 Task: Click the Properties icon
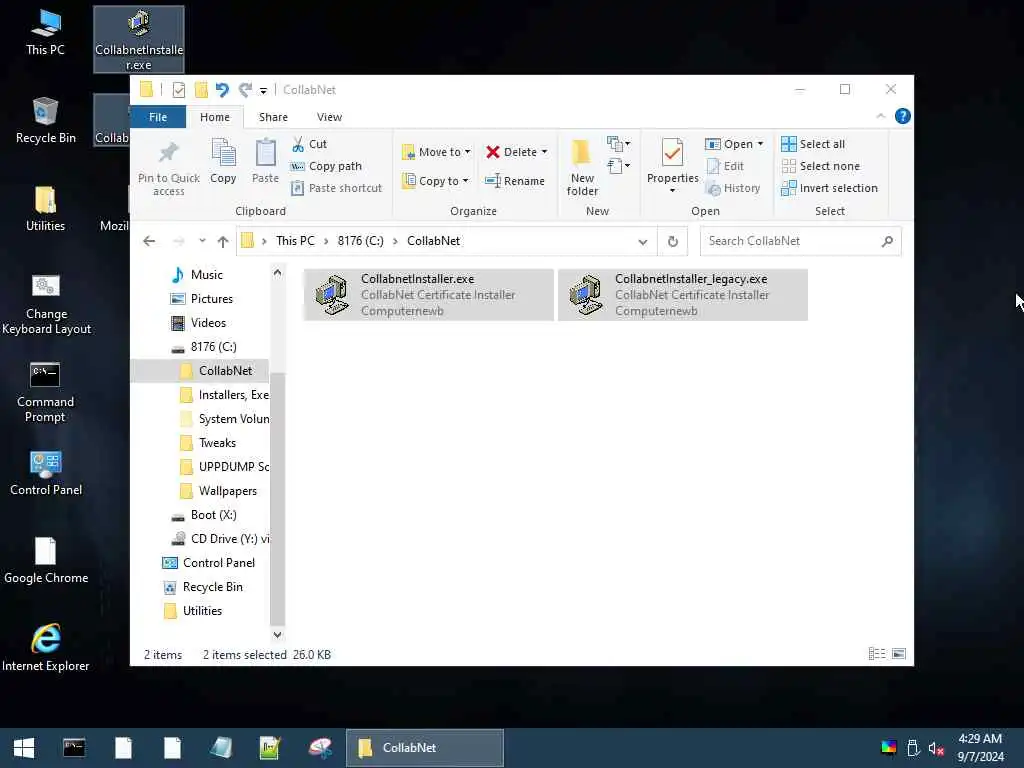pos(672,153)
